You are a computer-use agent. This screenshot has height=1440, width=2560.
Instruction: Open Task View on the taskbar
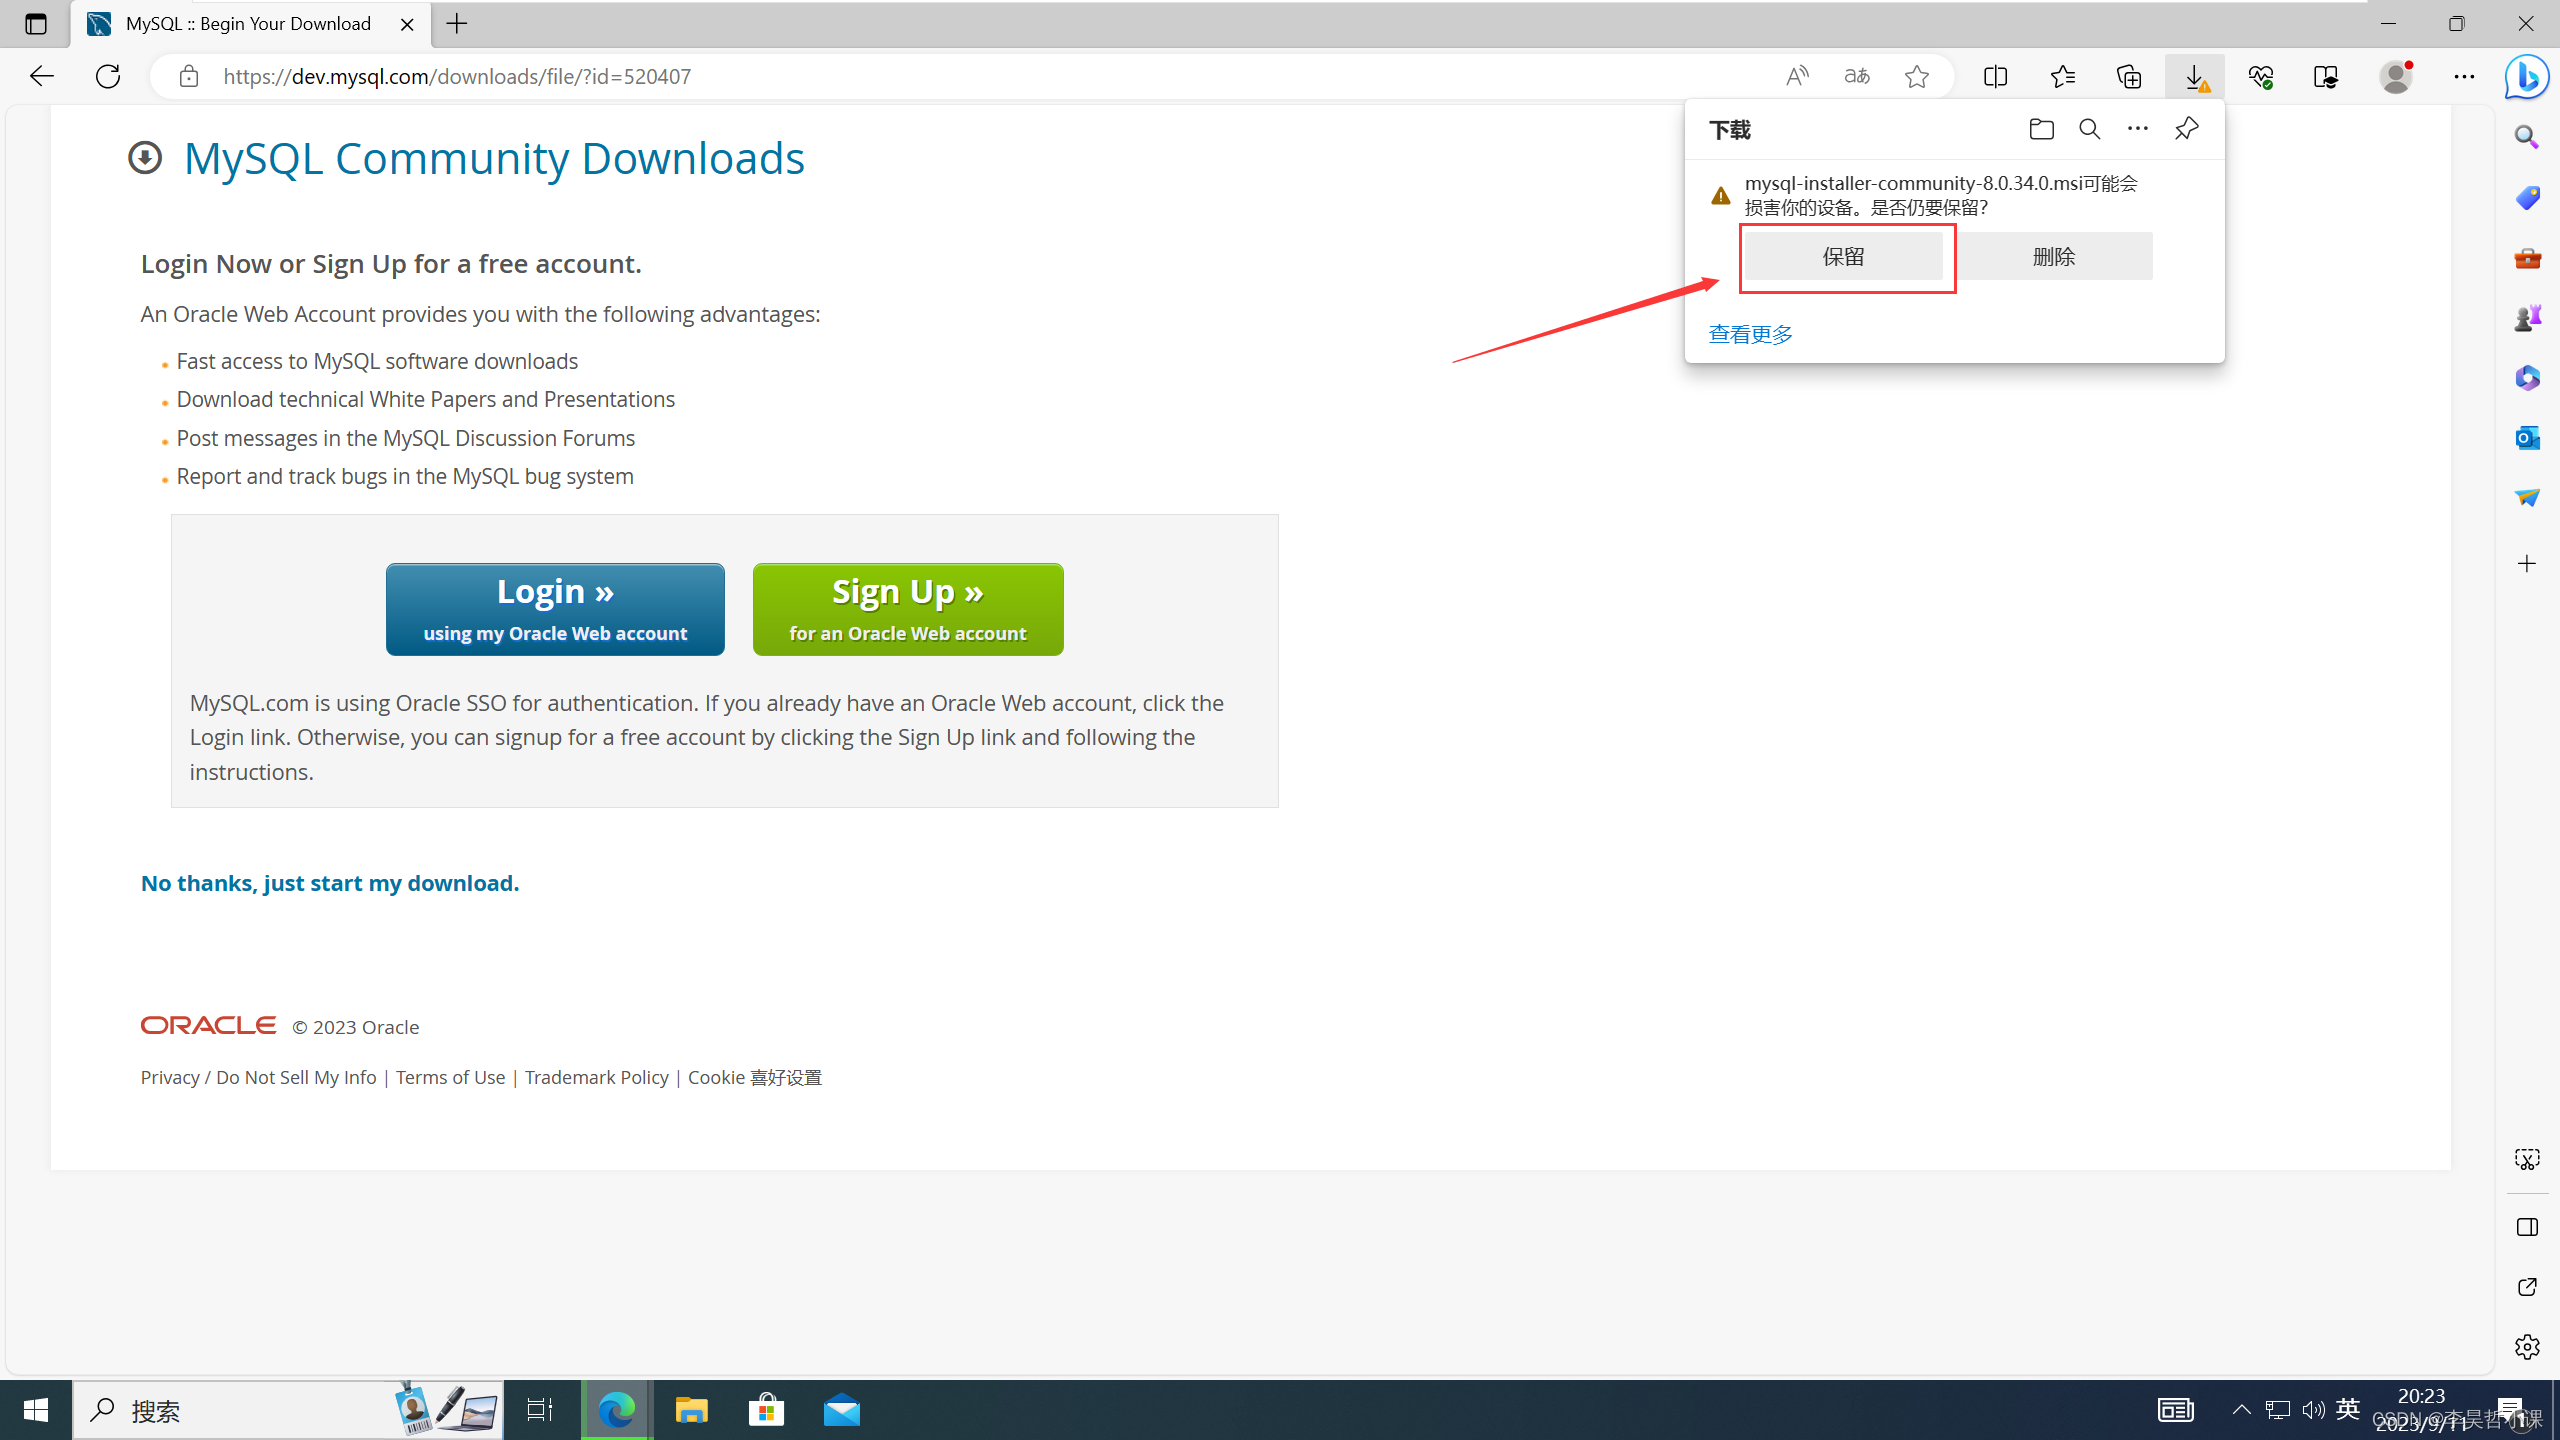pyautogui.click(x=540, y=1410)
